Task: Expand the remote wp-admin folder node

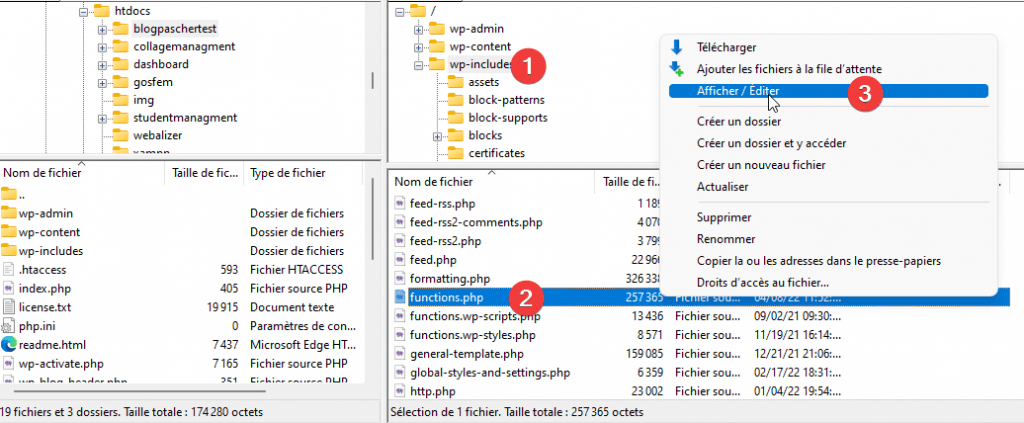Action: [418, 29]
